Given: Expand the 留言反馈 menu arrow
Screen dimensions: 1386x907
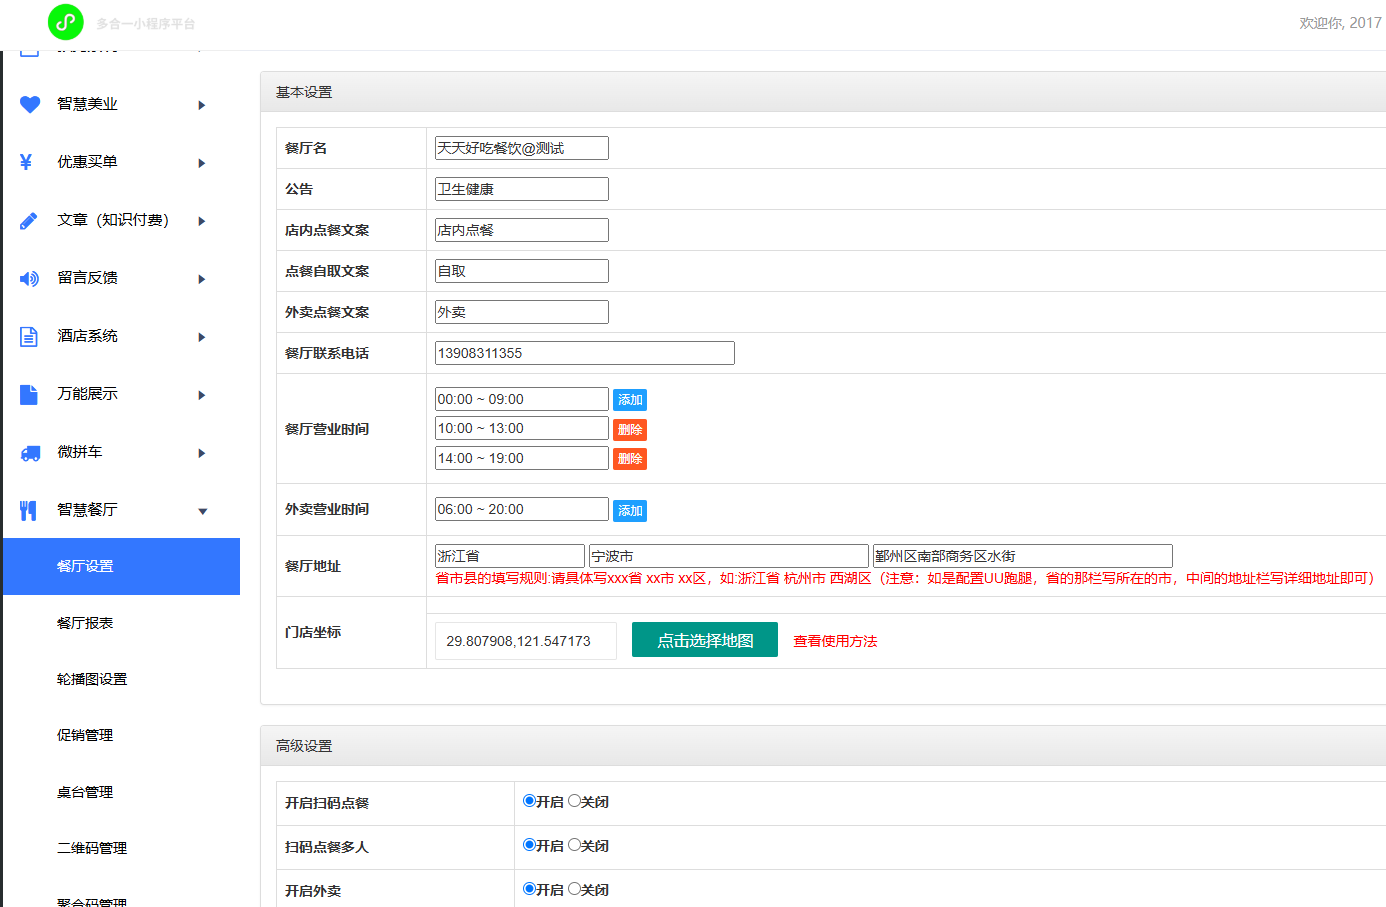Looking at the screenshot, I should 202,279.
